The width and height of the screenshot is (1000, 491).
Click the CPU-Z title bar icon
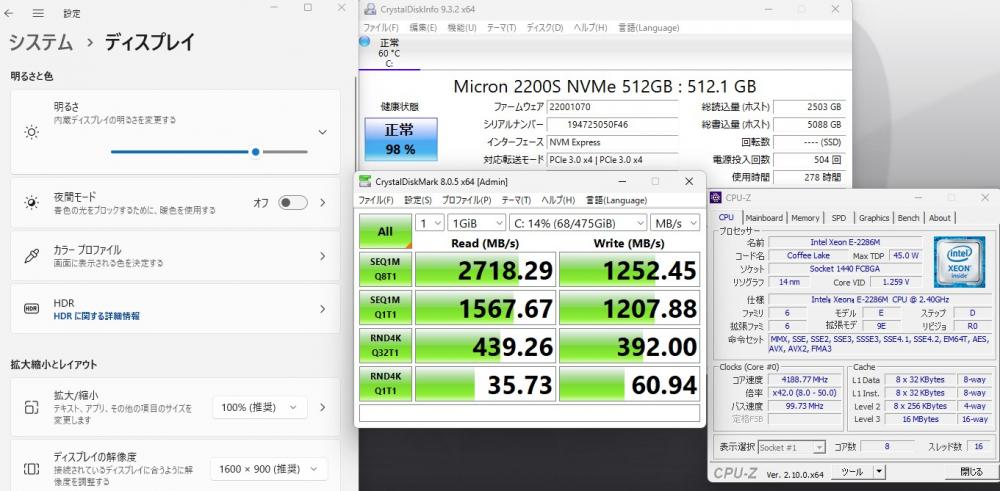716,197
